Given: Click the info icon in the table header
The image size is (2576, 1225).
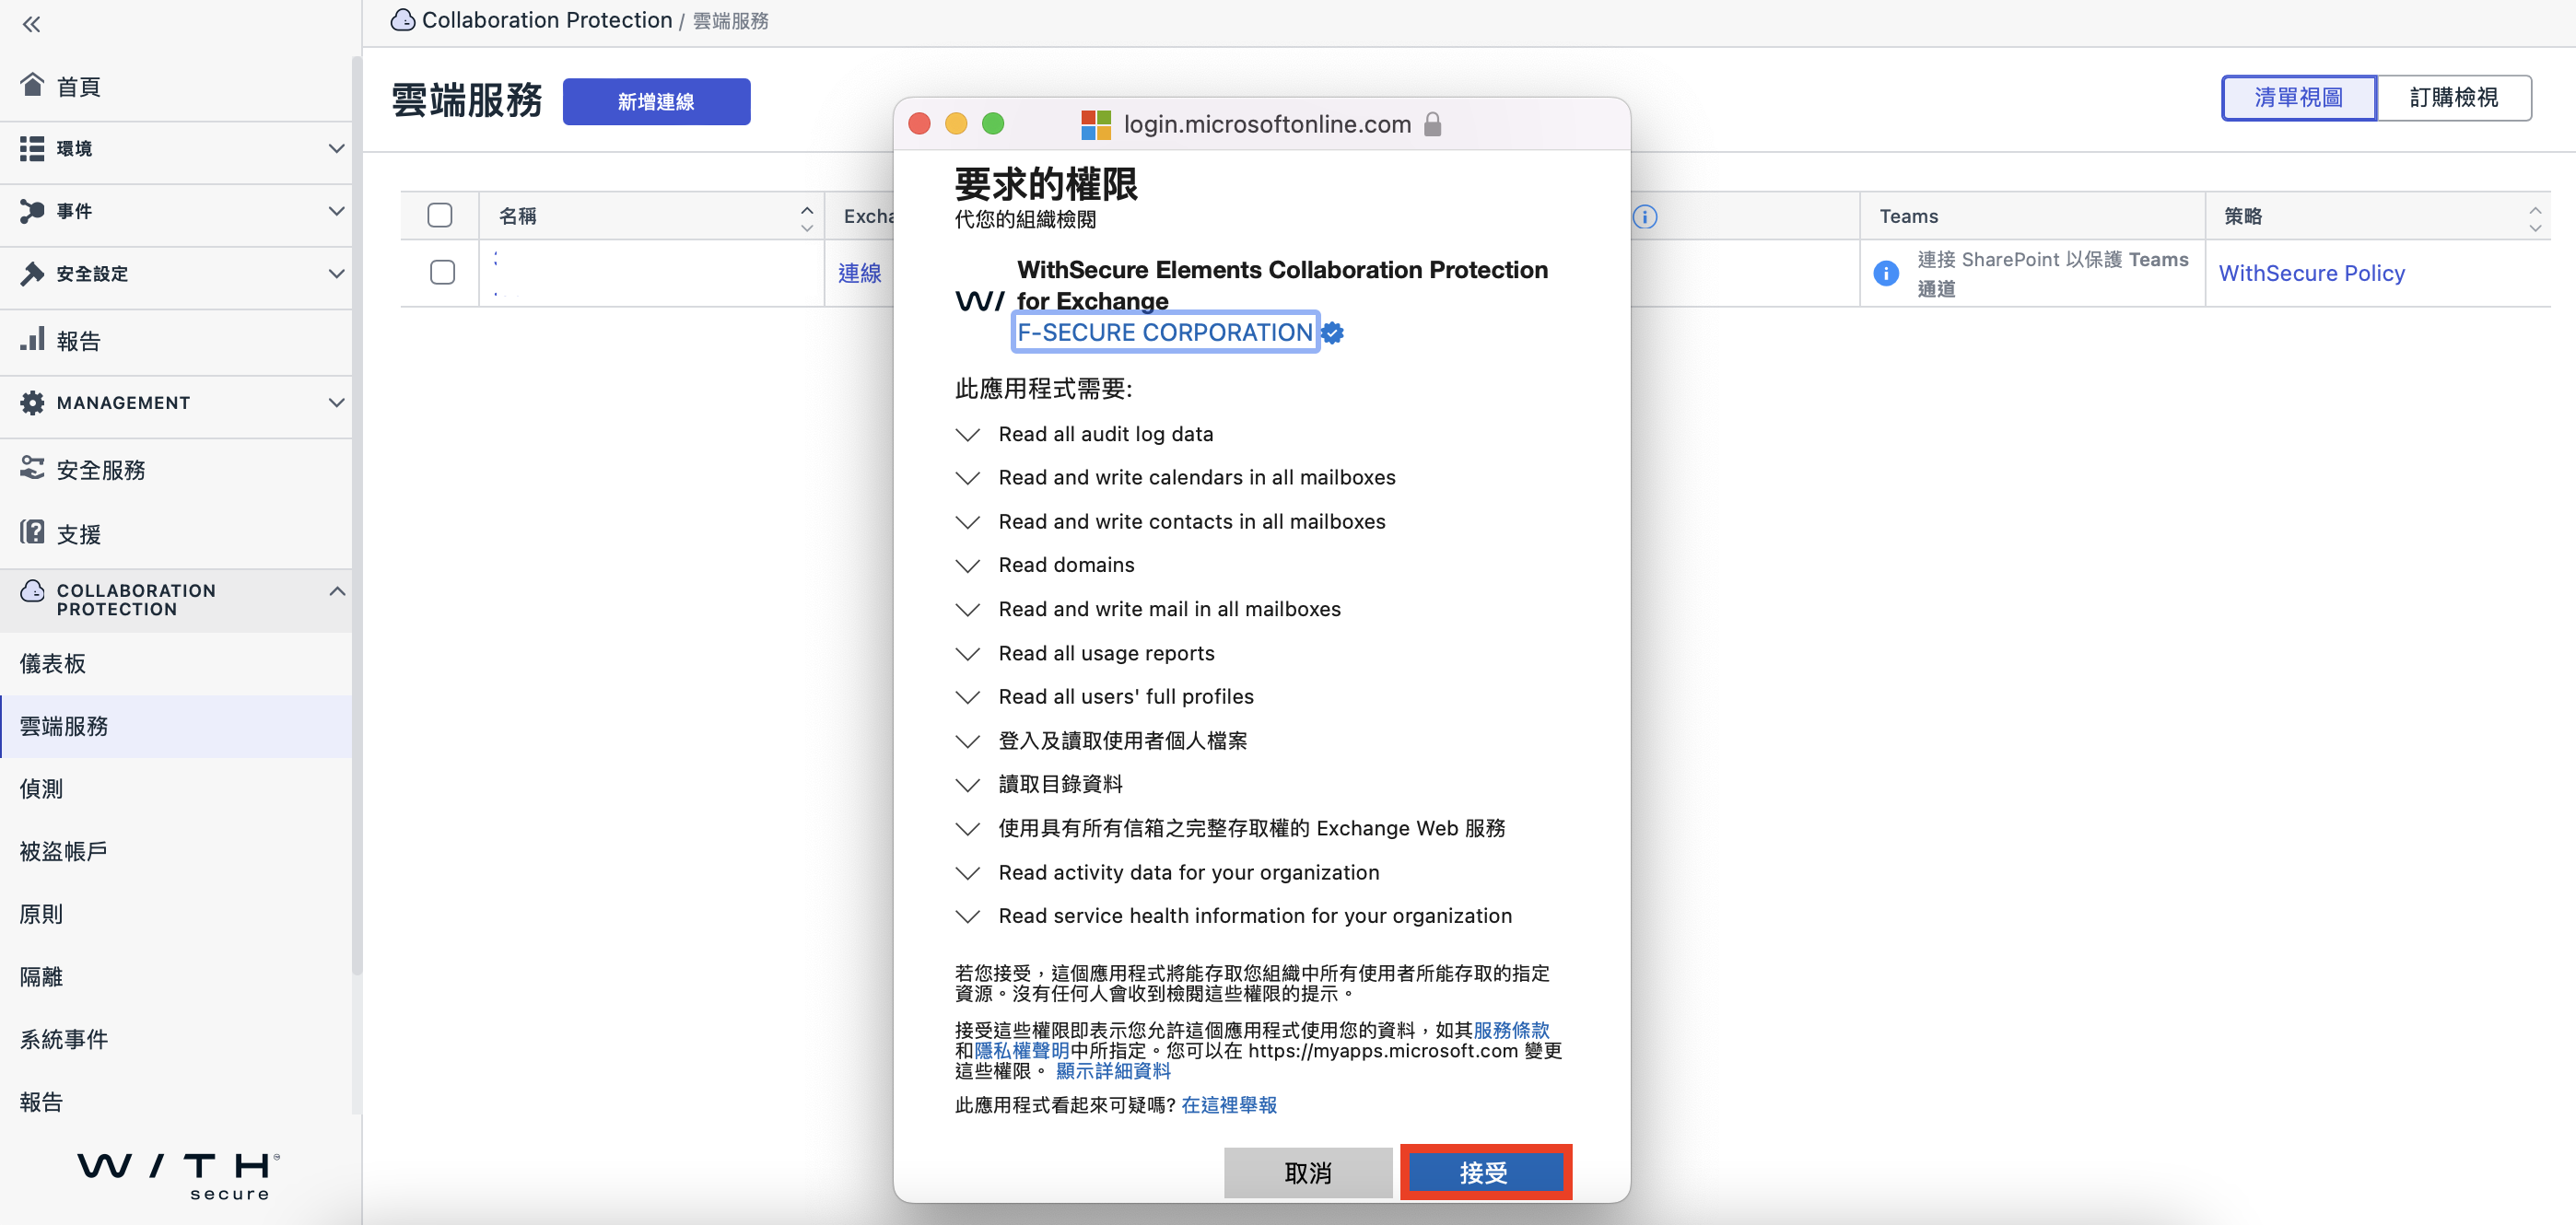Looking at the screenshot, I should pos(1645,216).
